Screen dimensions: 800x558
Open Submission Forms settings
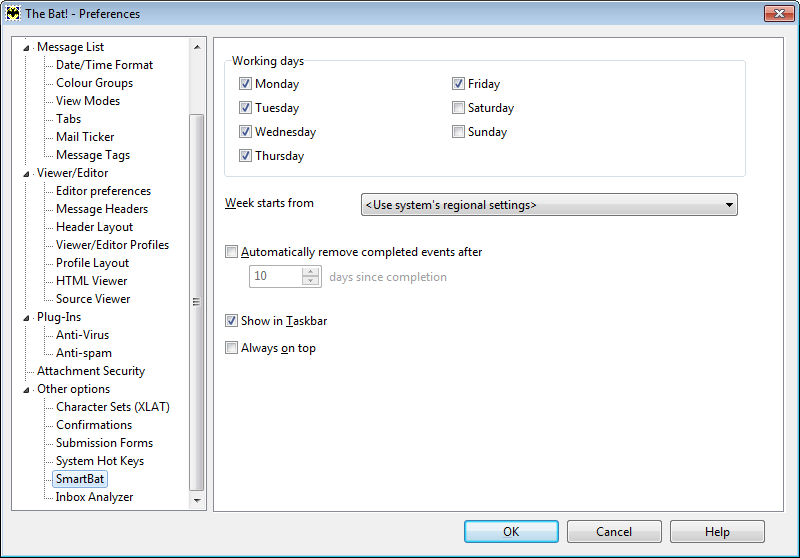105,443
